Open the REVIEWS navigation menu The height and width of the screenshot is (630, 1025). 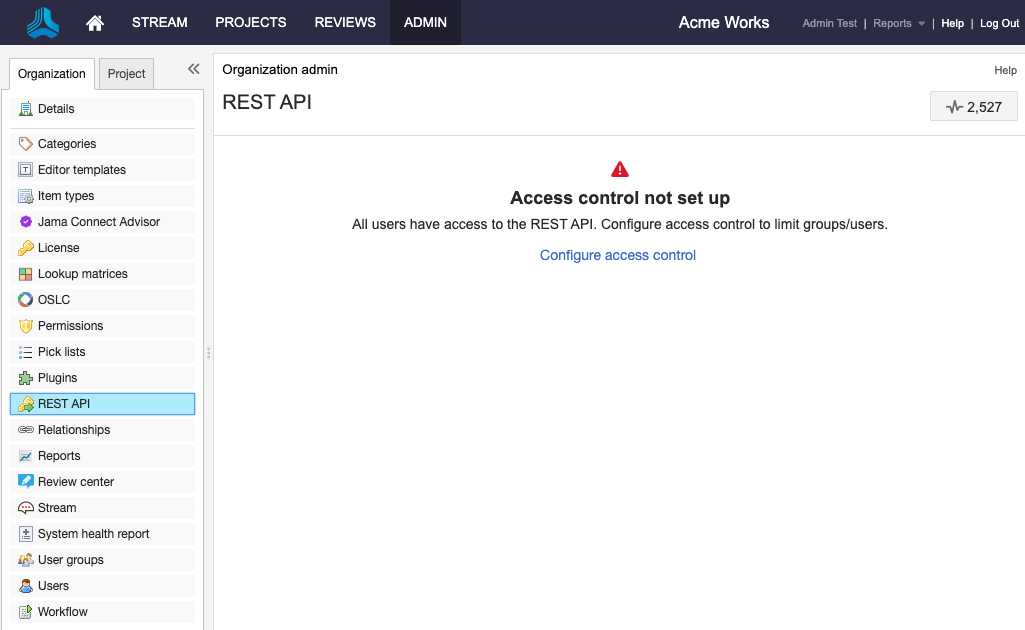345,22
